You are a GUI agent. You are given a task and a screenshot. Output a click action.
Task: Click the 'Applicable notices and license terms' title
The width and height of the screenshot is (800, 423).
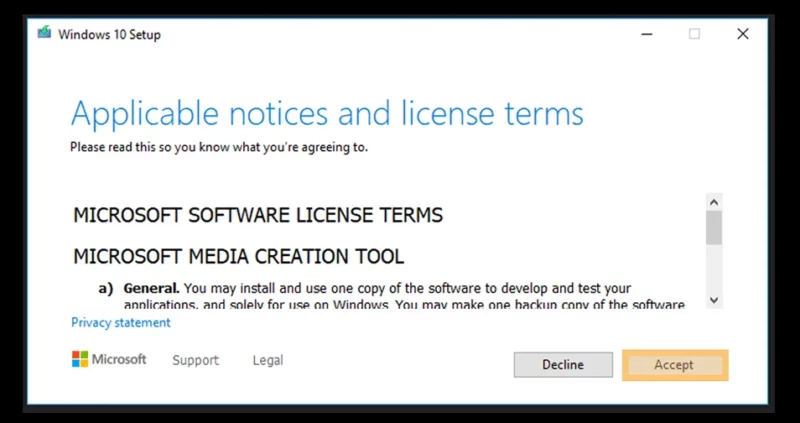click(327, 114)
